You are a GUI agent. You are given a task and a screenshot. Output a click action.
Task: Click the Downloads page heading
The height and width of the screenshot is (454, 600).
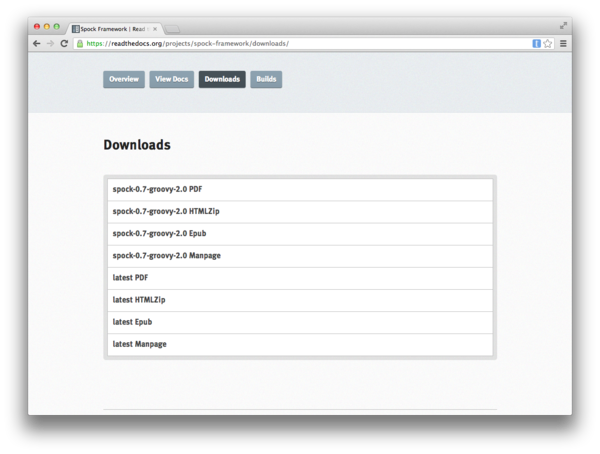pyautogui.click(x=137, y=145)
